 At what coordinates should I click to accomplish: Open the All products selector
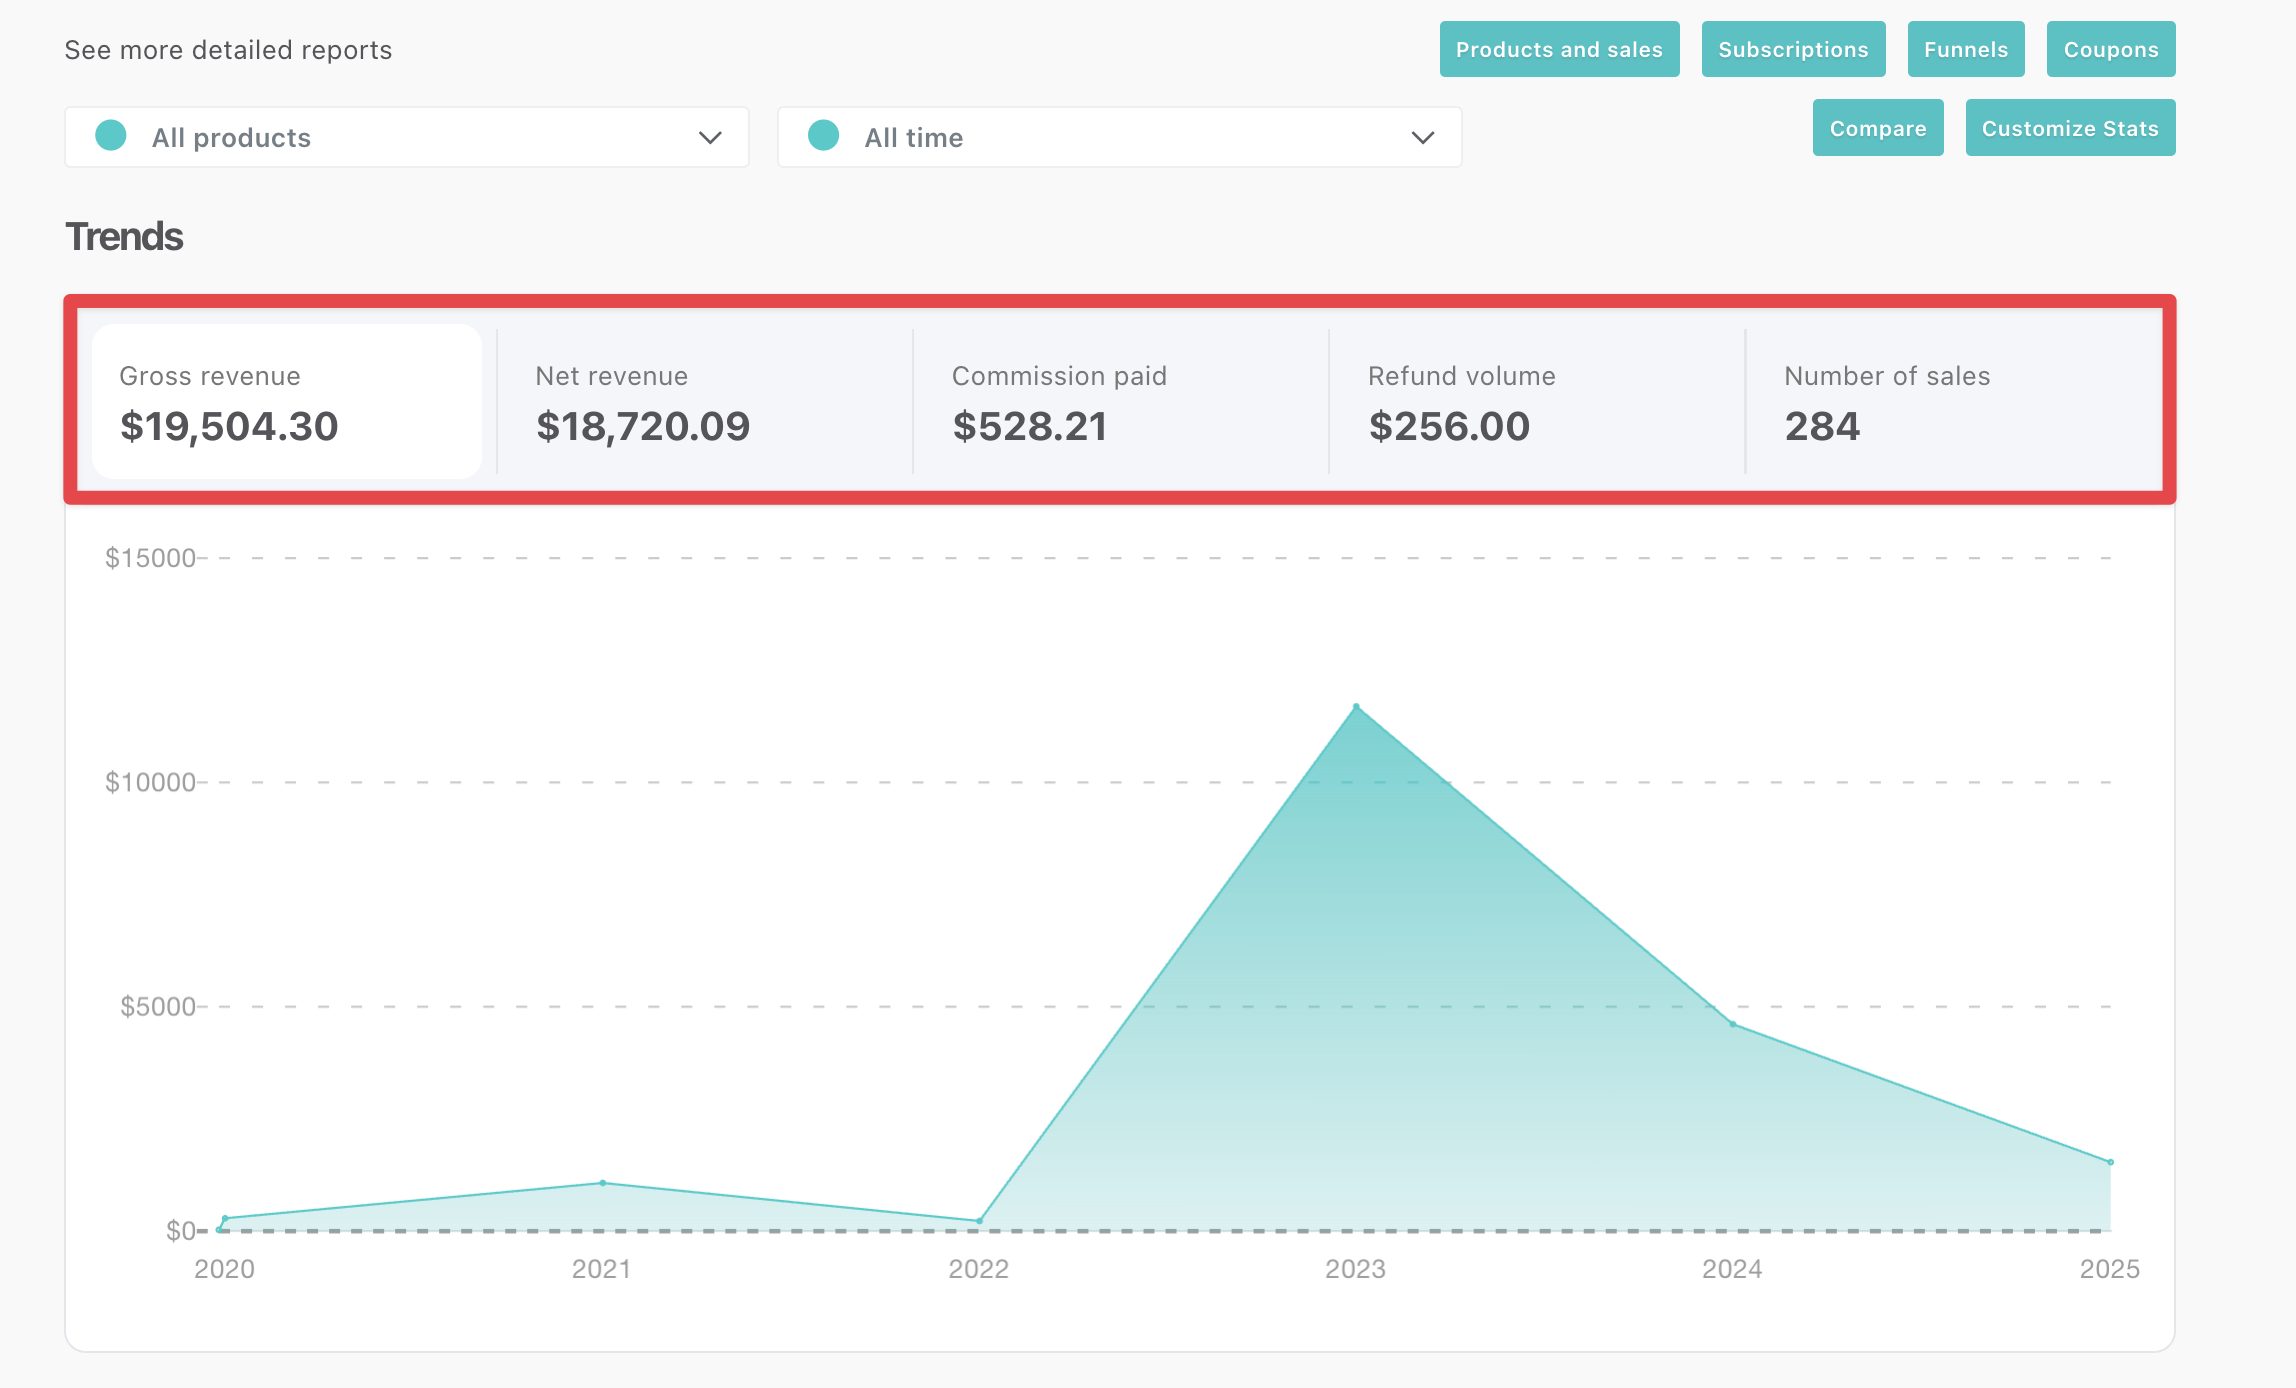(407, 137)
